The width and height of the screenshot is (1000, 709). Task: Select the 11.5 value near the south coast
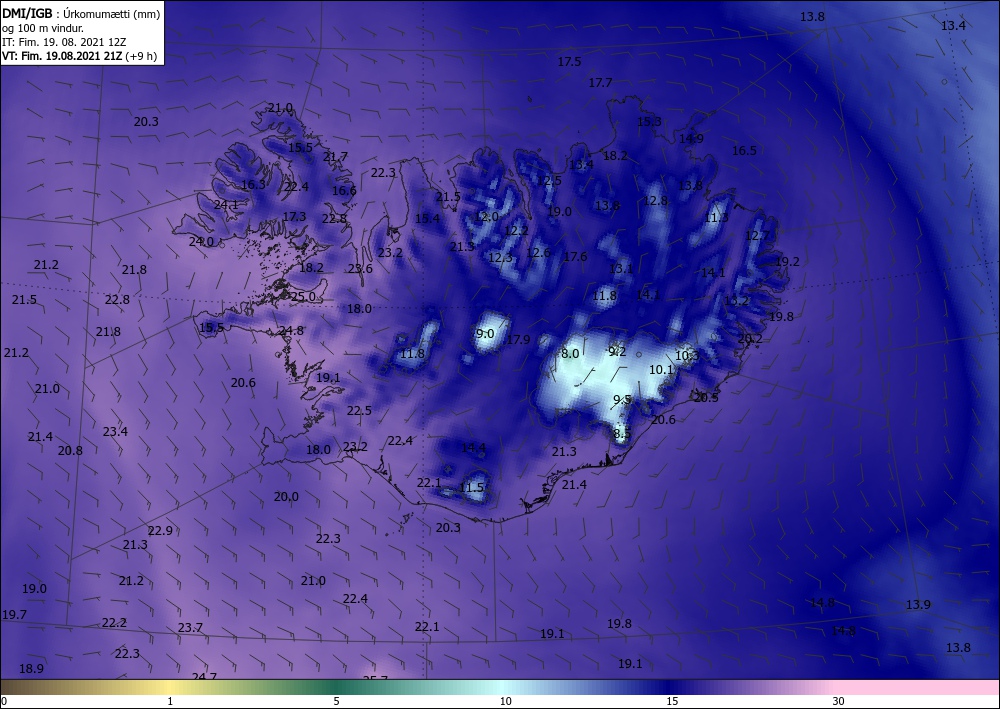click(x=471, y=488)
